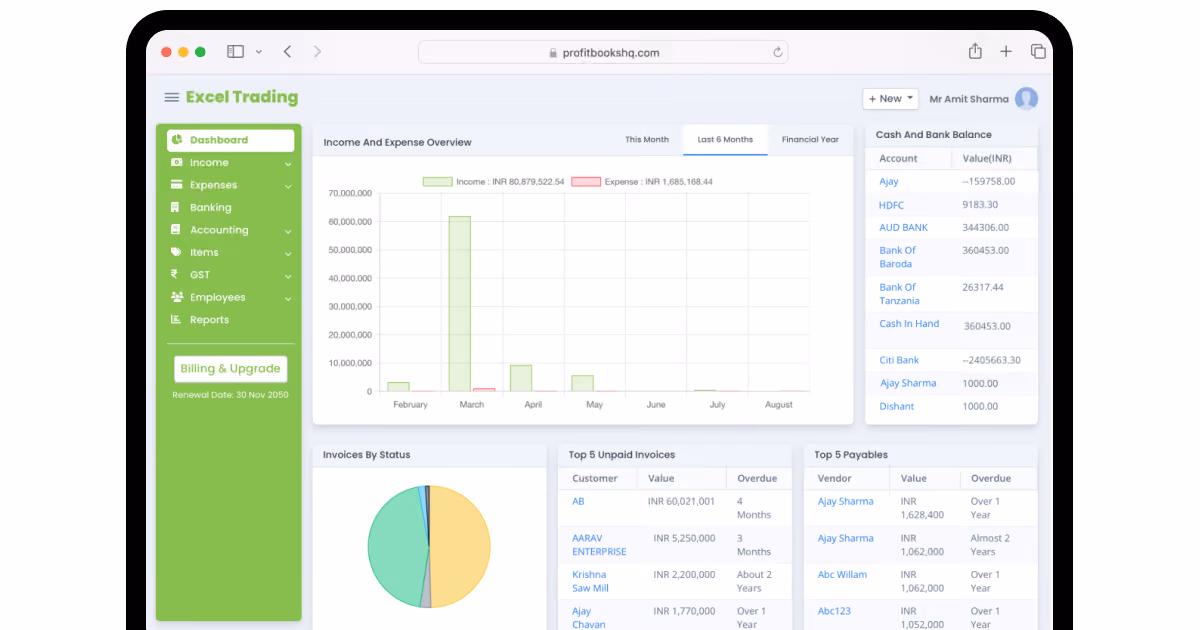Expand the Income sidebar menu chevron

[288, 164]
